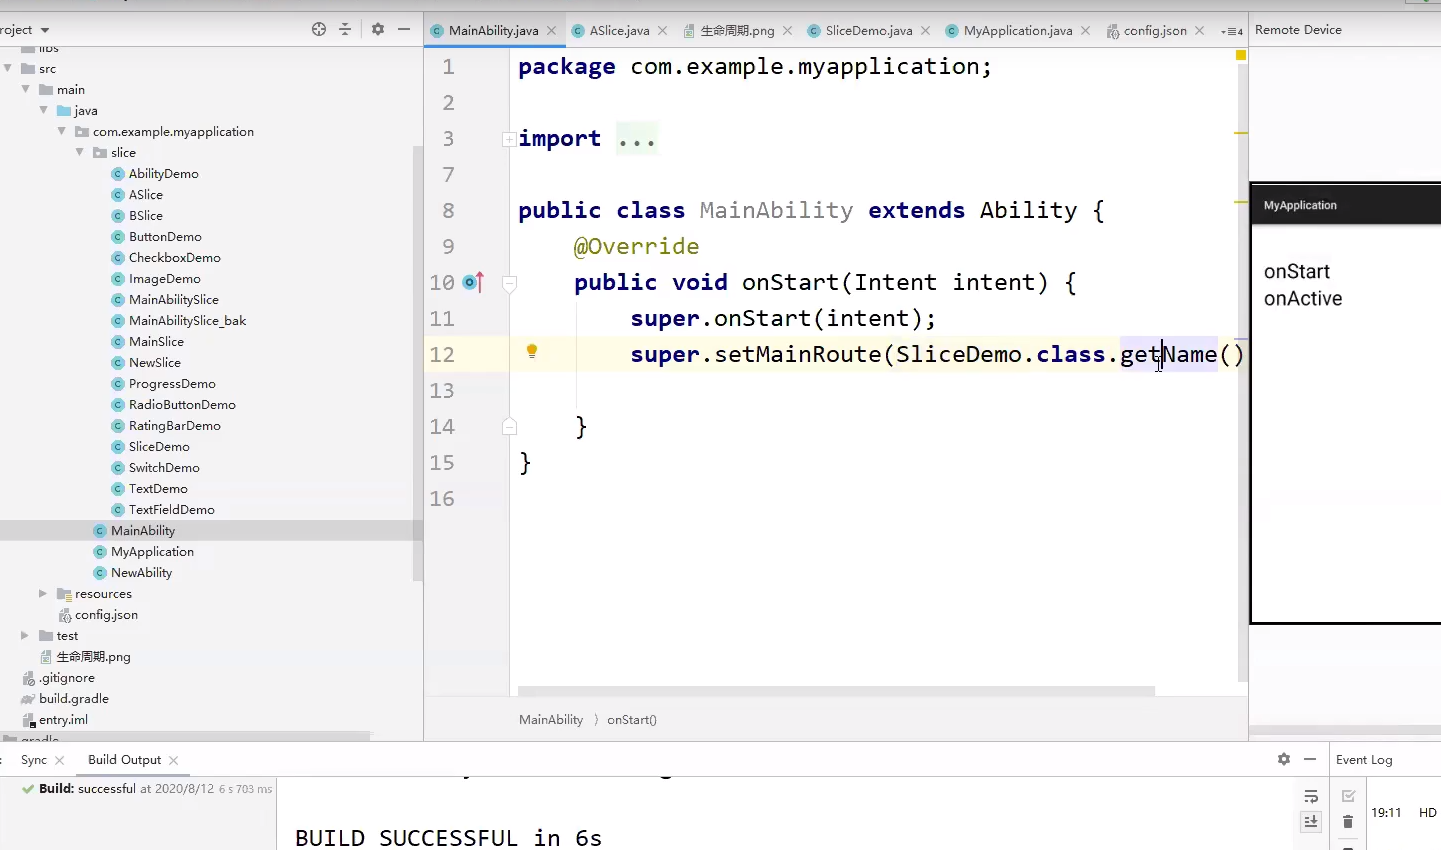The height and width of the screenshot is (850, 1441).
Task: Click the override gutter icon on line 10
Action: (x=473, y=283)
